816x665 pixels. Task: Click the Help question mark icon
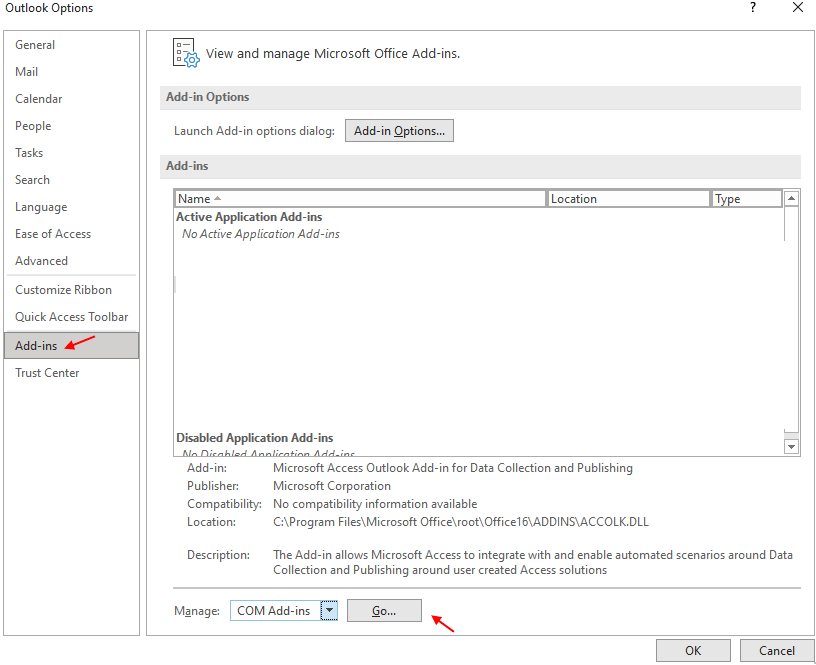753,7
